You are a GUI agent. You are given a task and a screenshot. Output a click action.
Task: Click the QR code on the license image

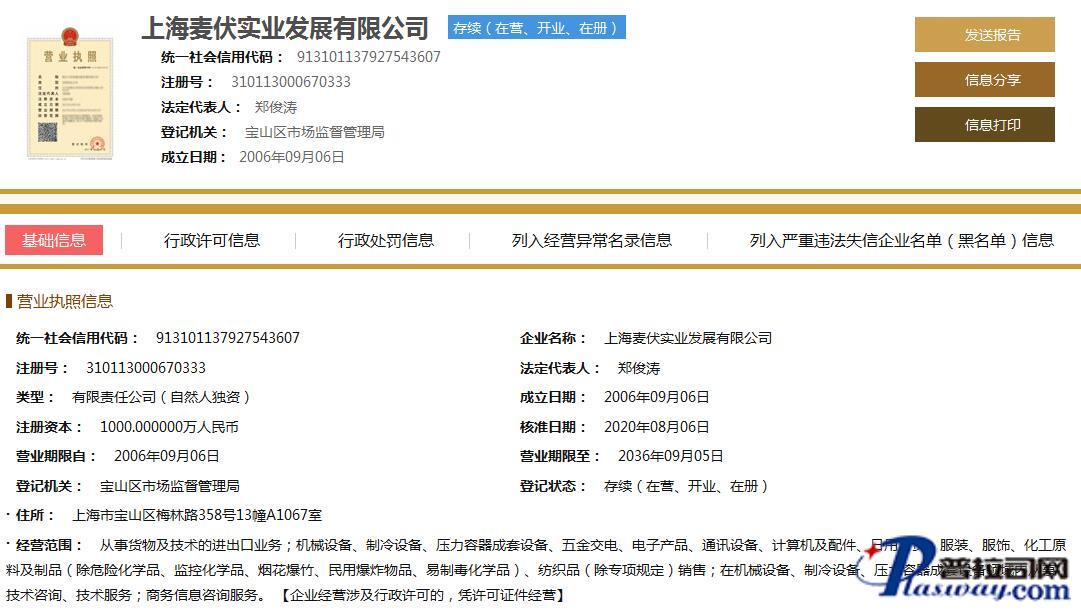[x=47, y=132]
